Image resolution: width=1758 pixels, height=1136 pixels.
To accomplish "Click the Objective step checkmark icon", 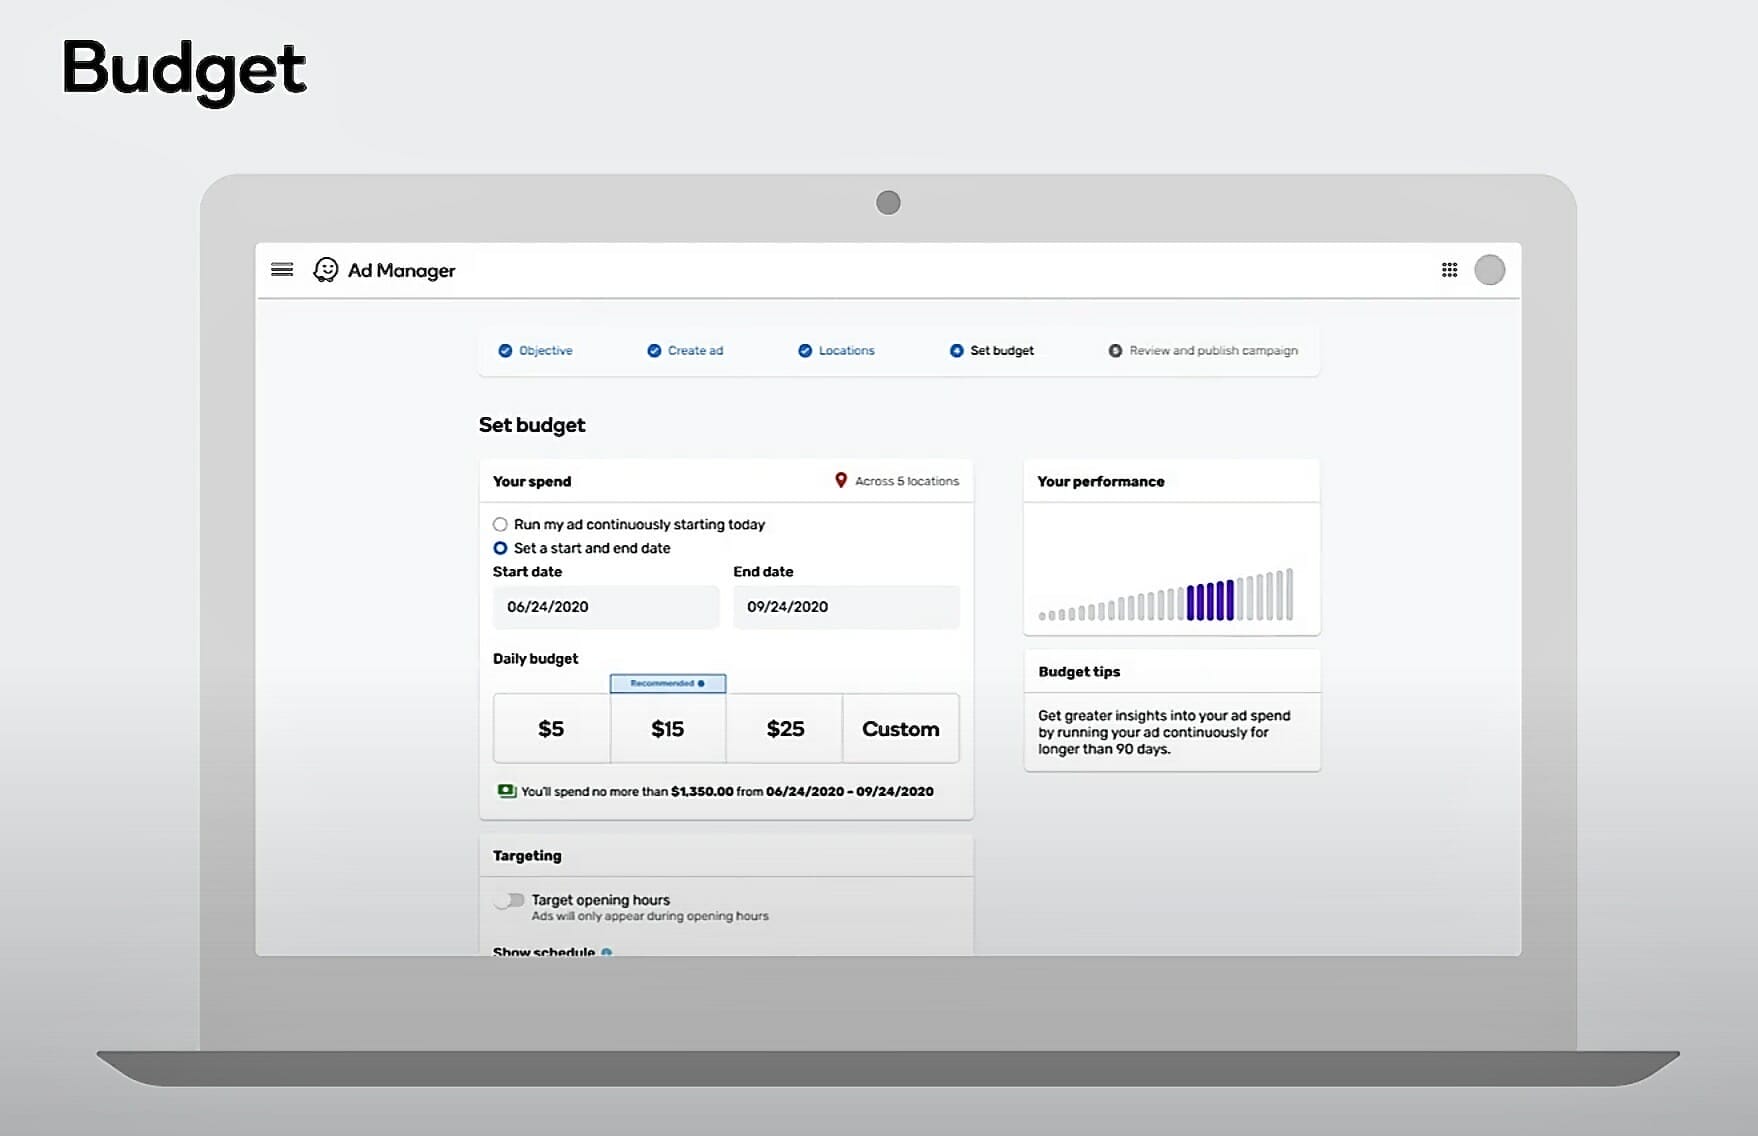I will 505,351.
